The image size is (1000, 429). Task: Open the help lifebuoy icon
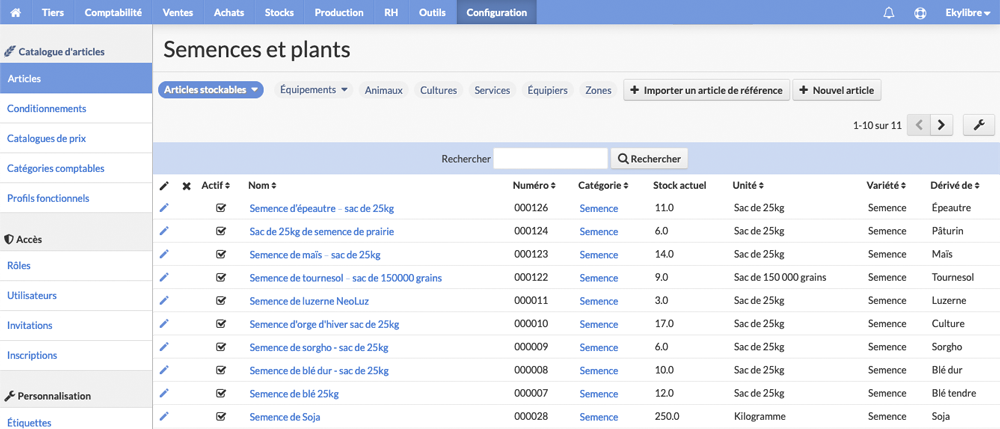click(x=920, y=13)
